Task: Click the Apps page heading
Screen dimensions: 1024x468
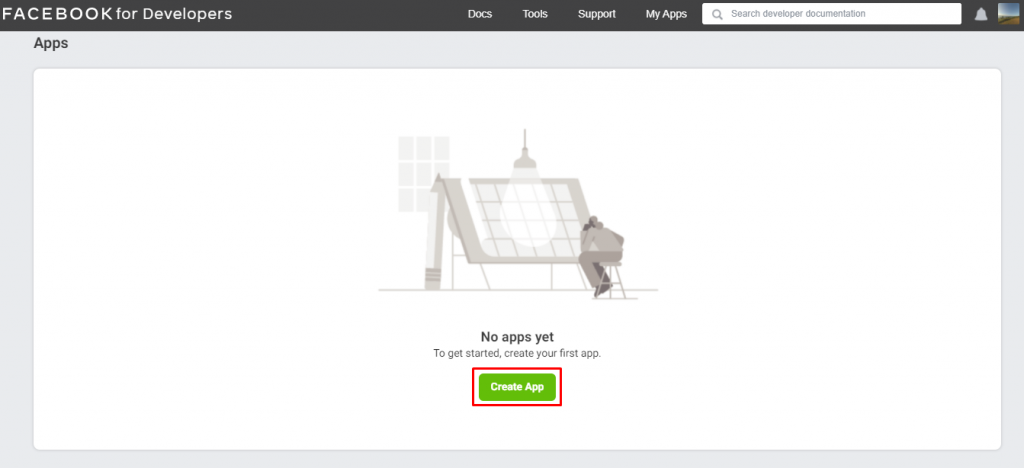Action: (x=51, y=44)
